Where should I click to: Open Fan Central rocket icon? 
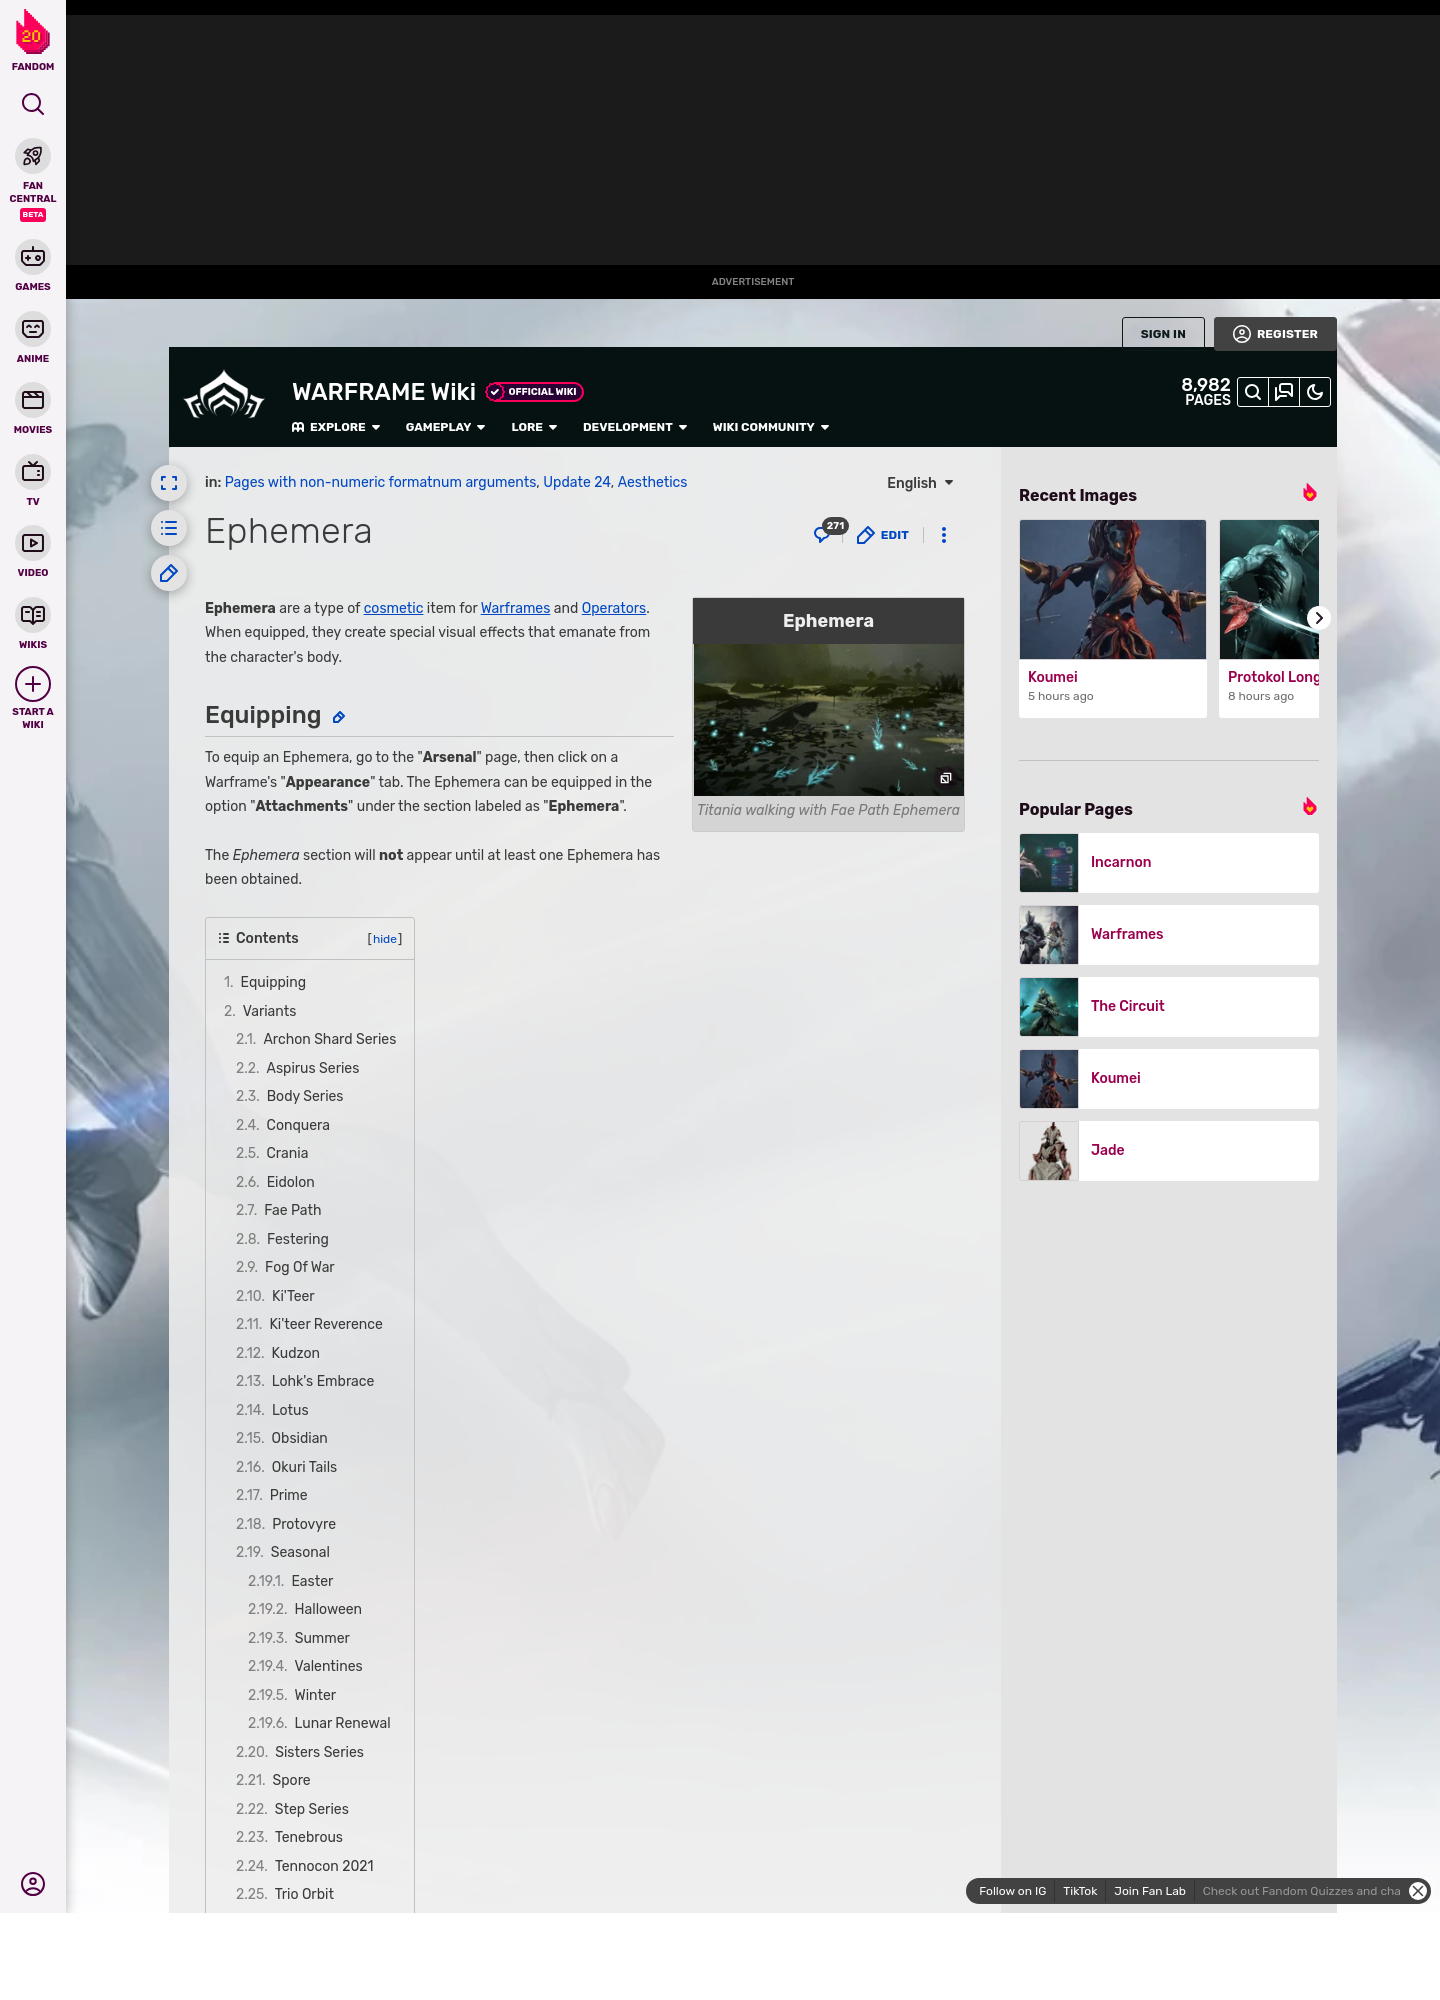[x=33, y=157]
